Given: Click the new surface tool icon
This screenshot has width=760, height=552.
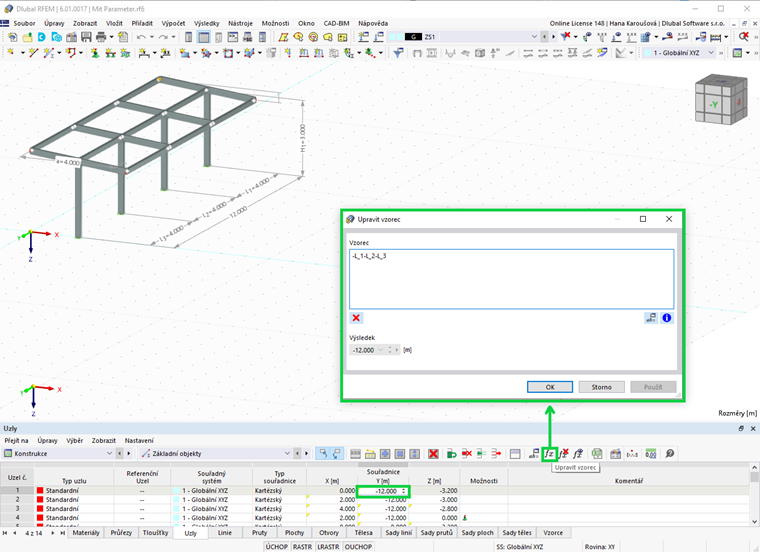Looking at the screenshot, I should click(x=184, y=53).
